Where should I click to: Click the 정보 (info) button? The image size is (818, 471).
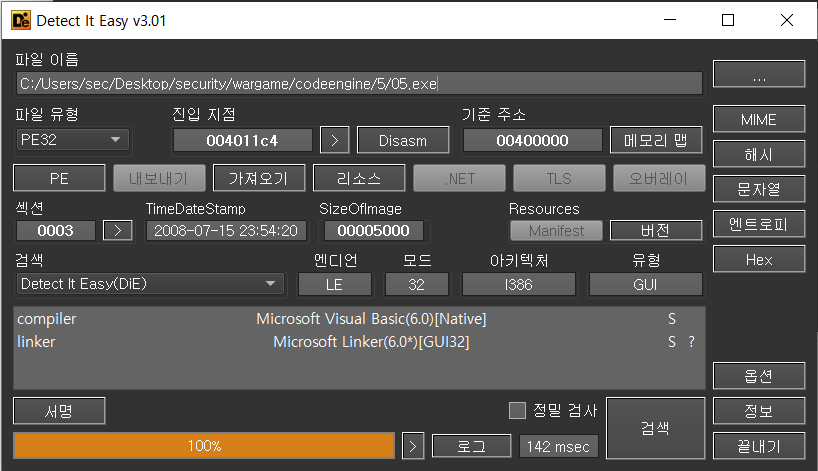pos(759,411)
